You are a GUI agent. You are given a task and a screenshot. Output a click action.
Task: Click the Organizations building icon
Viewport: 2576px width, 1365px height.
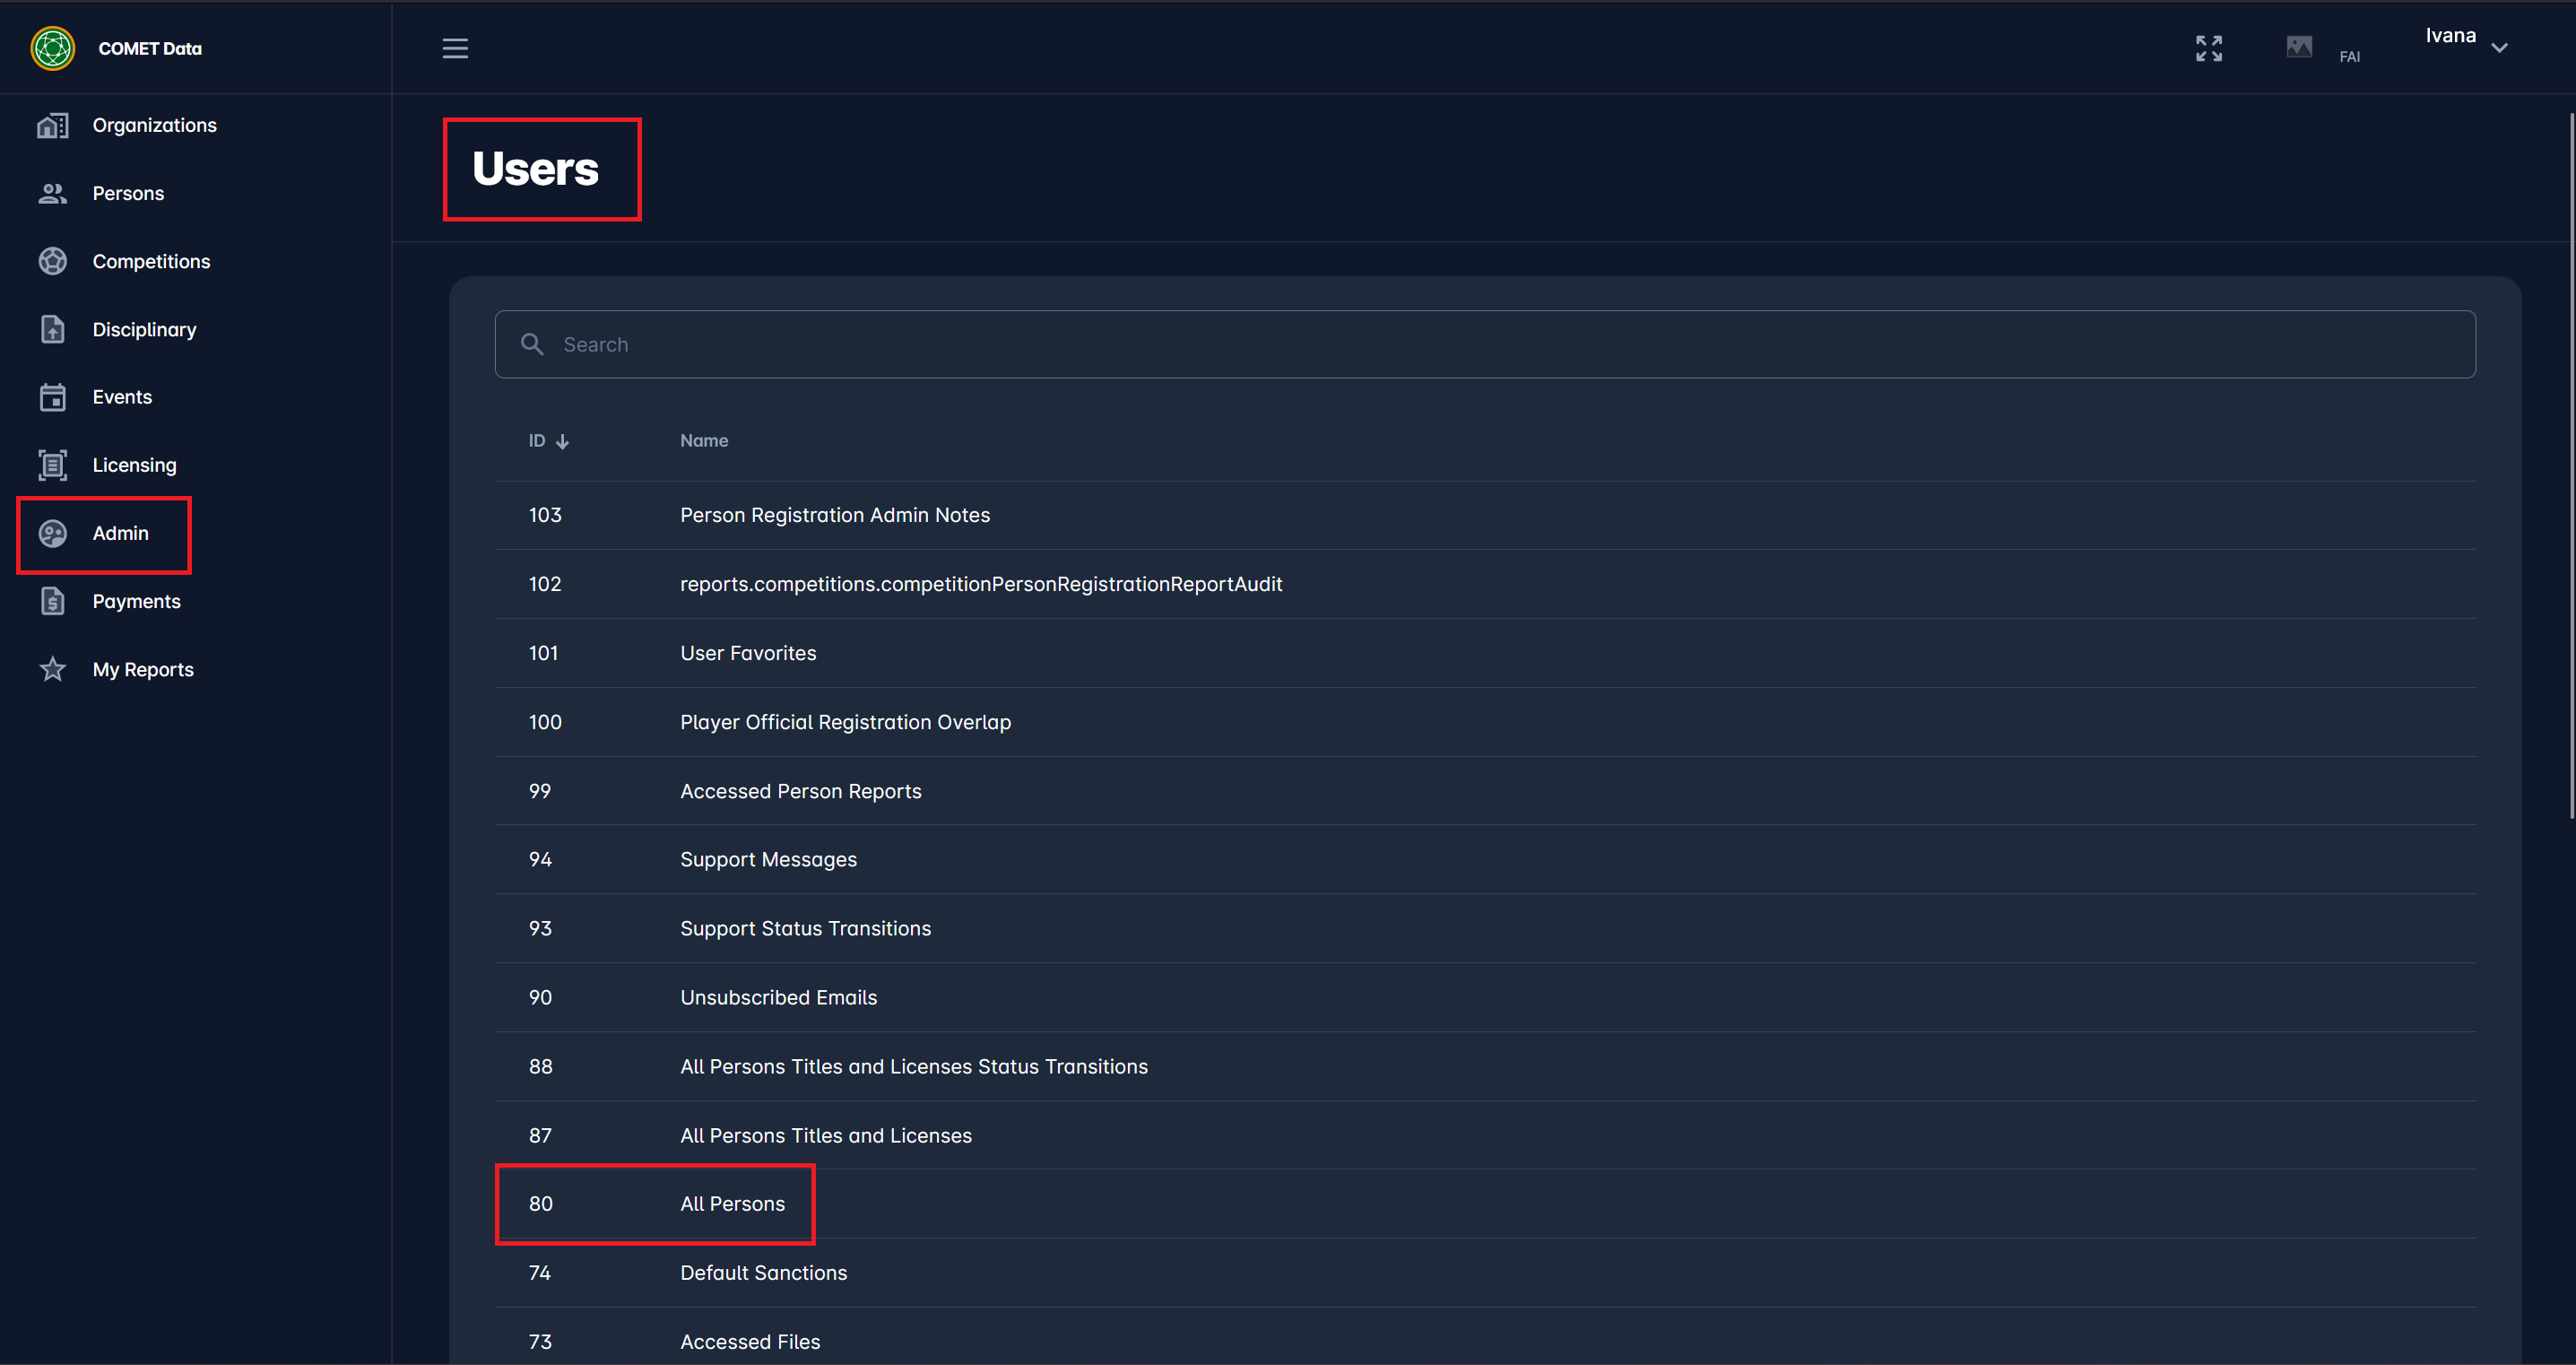coord(52,125)
